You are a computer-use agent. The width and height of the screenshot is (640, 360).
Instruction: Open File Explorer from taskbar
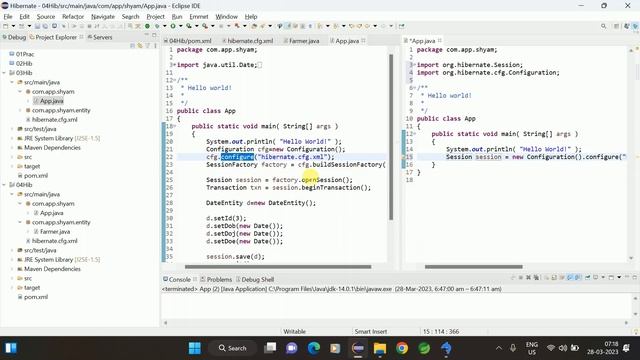(x=380, y=348)
